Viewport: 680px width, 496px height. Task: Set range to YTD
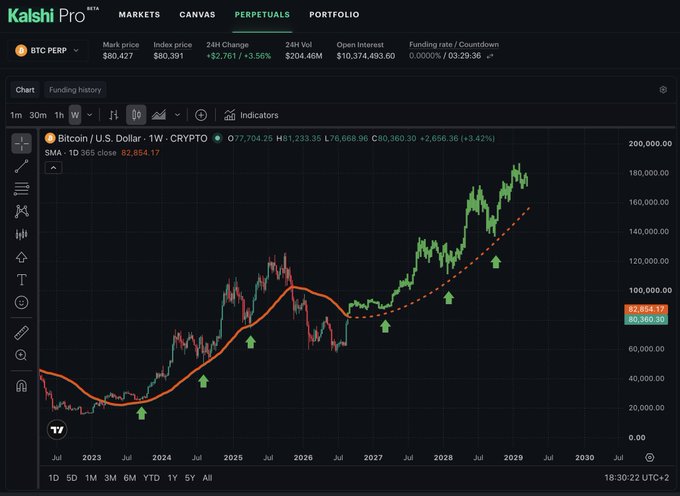151,478
